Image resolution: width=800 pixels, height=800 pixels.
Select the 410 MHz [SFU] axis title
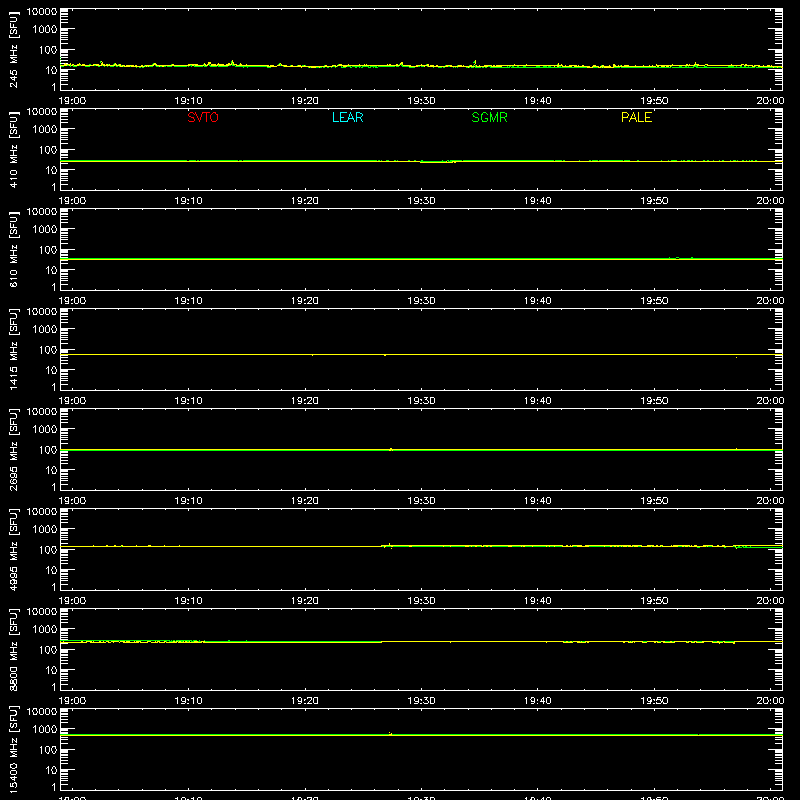point(14,149)
